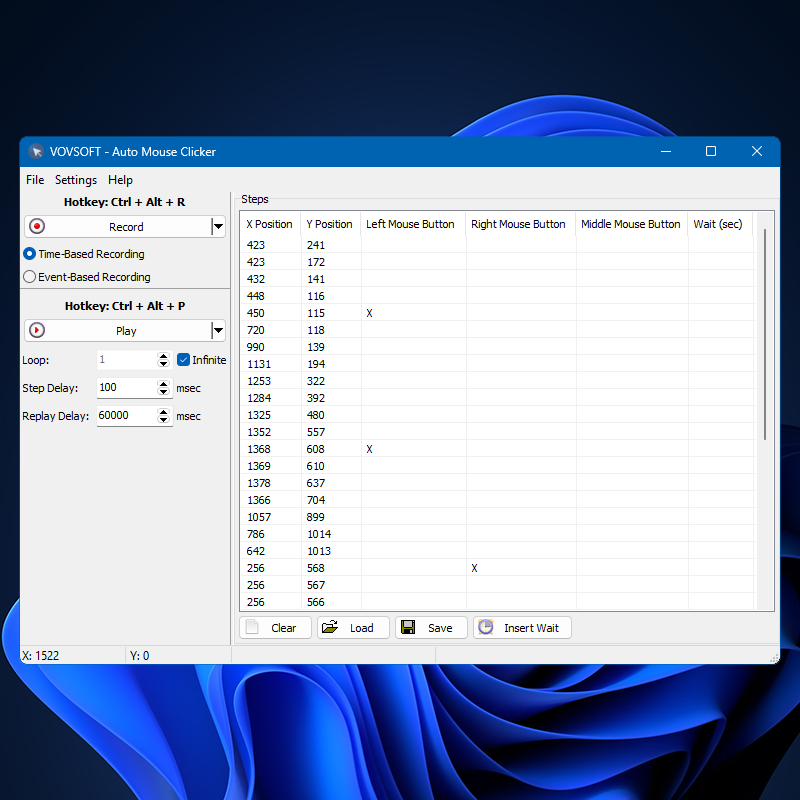
Task: Open the dropdown arrow next to Play
Action: coord(218,330)
